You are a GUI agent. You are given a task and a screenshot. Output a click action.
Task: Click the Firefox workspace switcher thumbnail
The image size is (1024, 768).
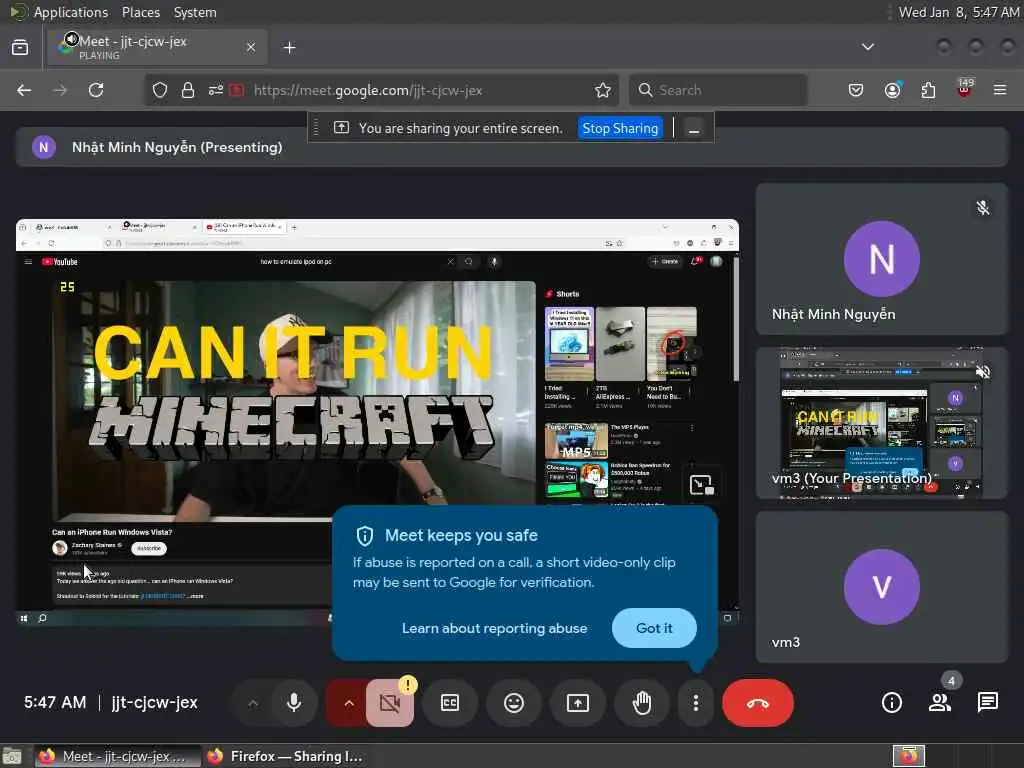(909, 756)
